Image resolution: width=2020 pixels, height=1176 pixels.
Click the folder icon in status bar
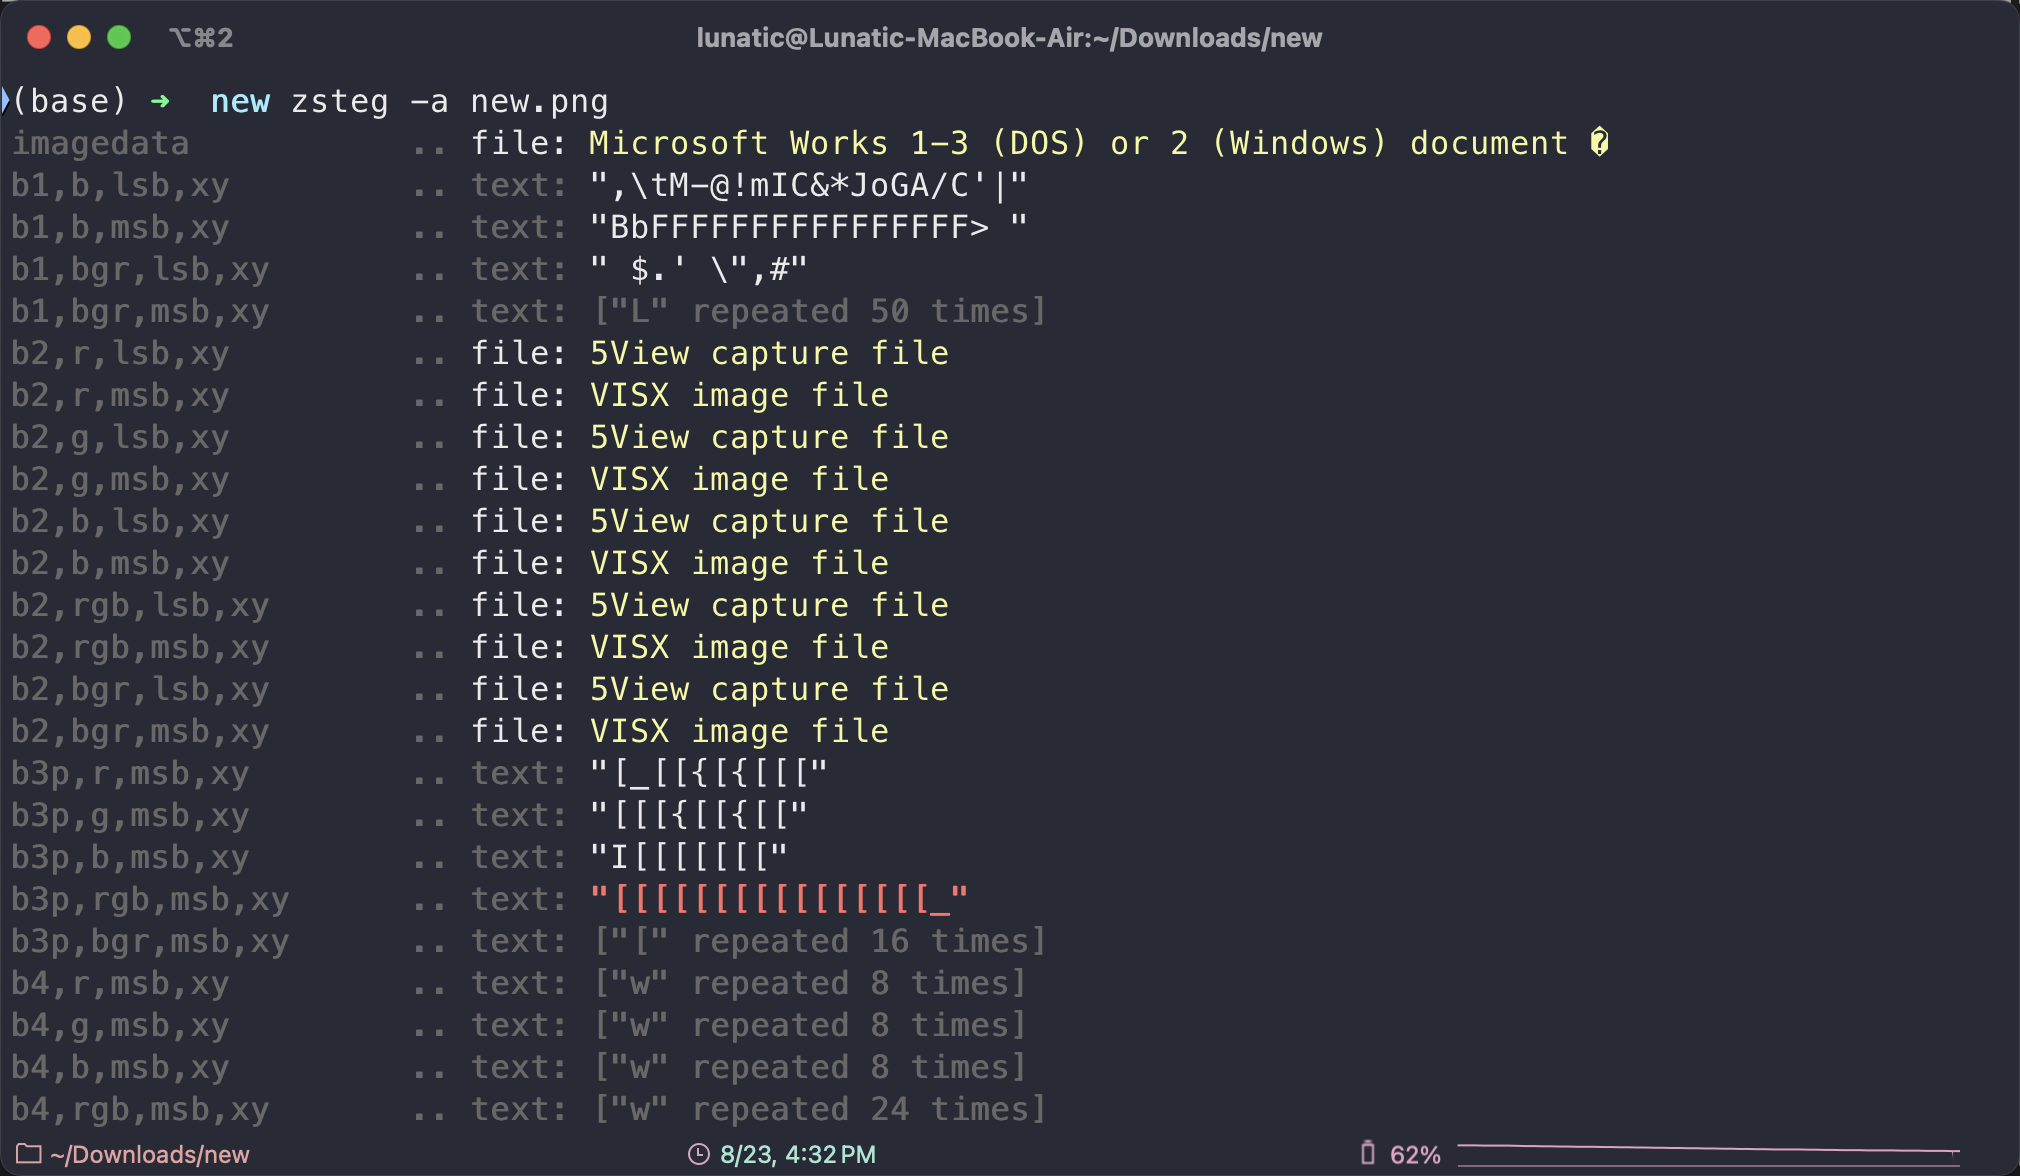[29, 1154]
